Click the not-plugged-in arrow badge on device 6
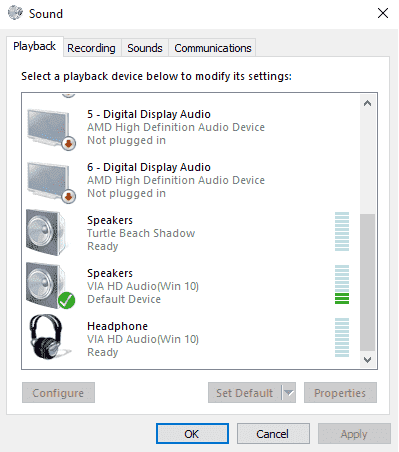This screenshot has height=452, width=399. [69, 197]
